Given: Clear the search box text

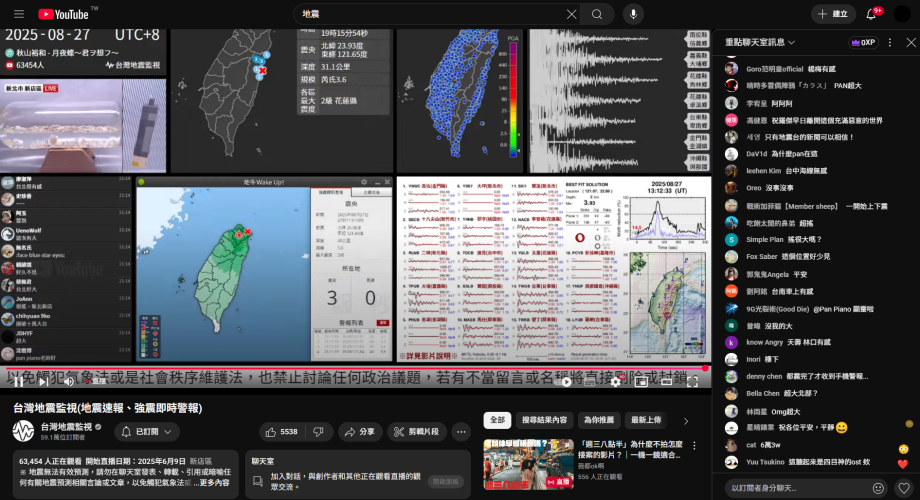Looking at the screenshot, I should point(571,14).
